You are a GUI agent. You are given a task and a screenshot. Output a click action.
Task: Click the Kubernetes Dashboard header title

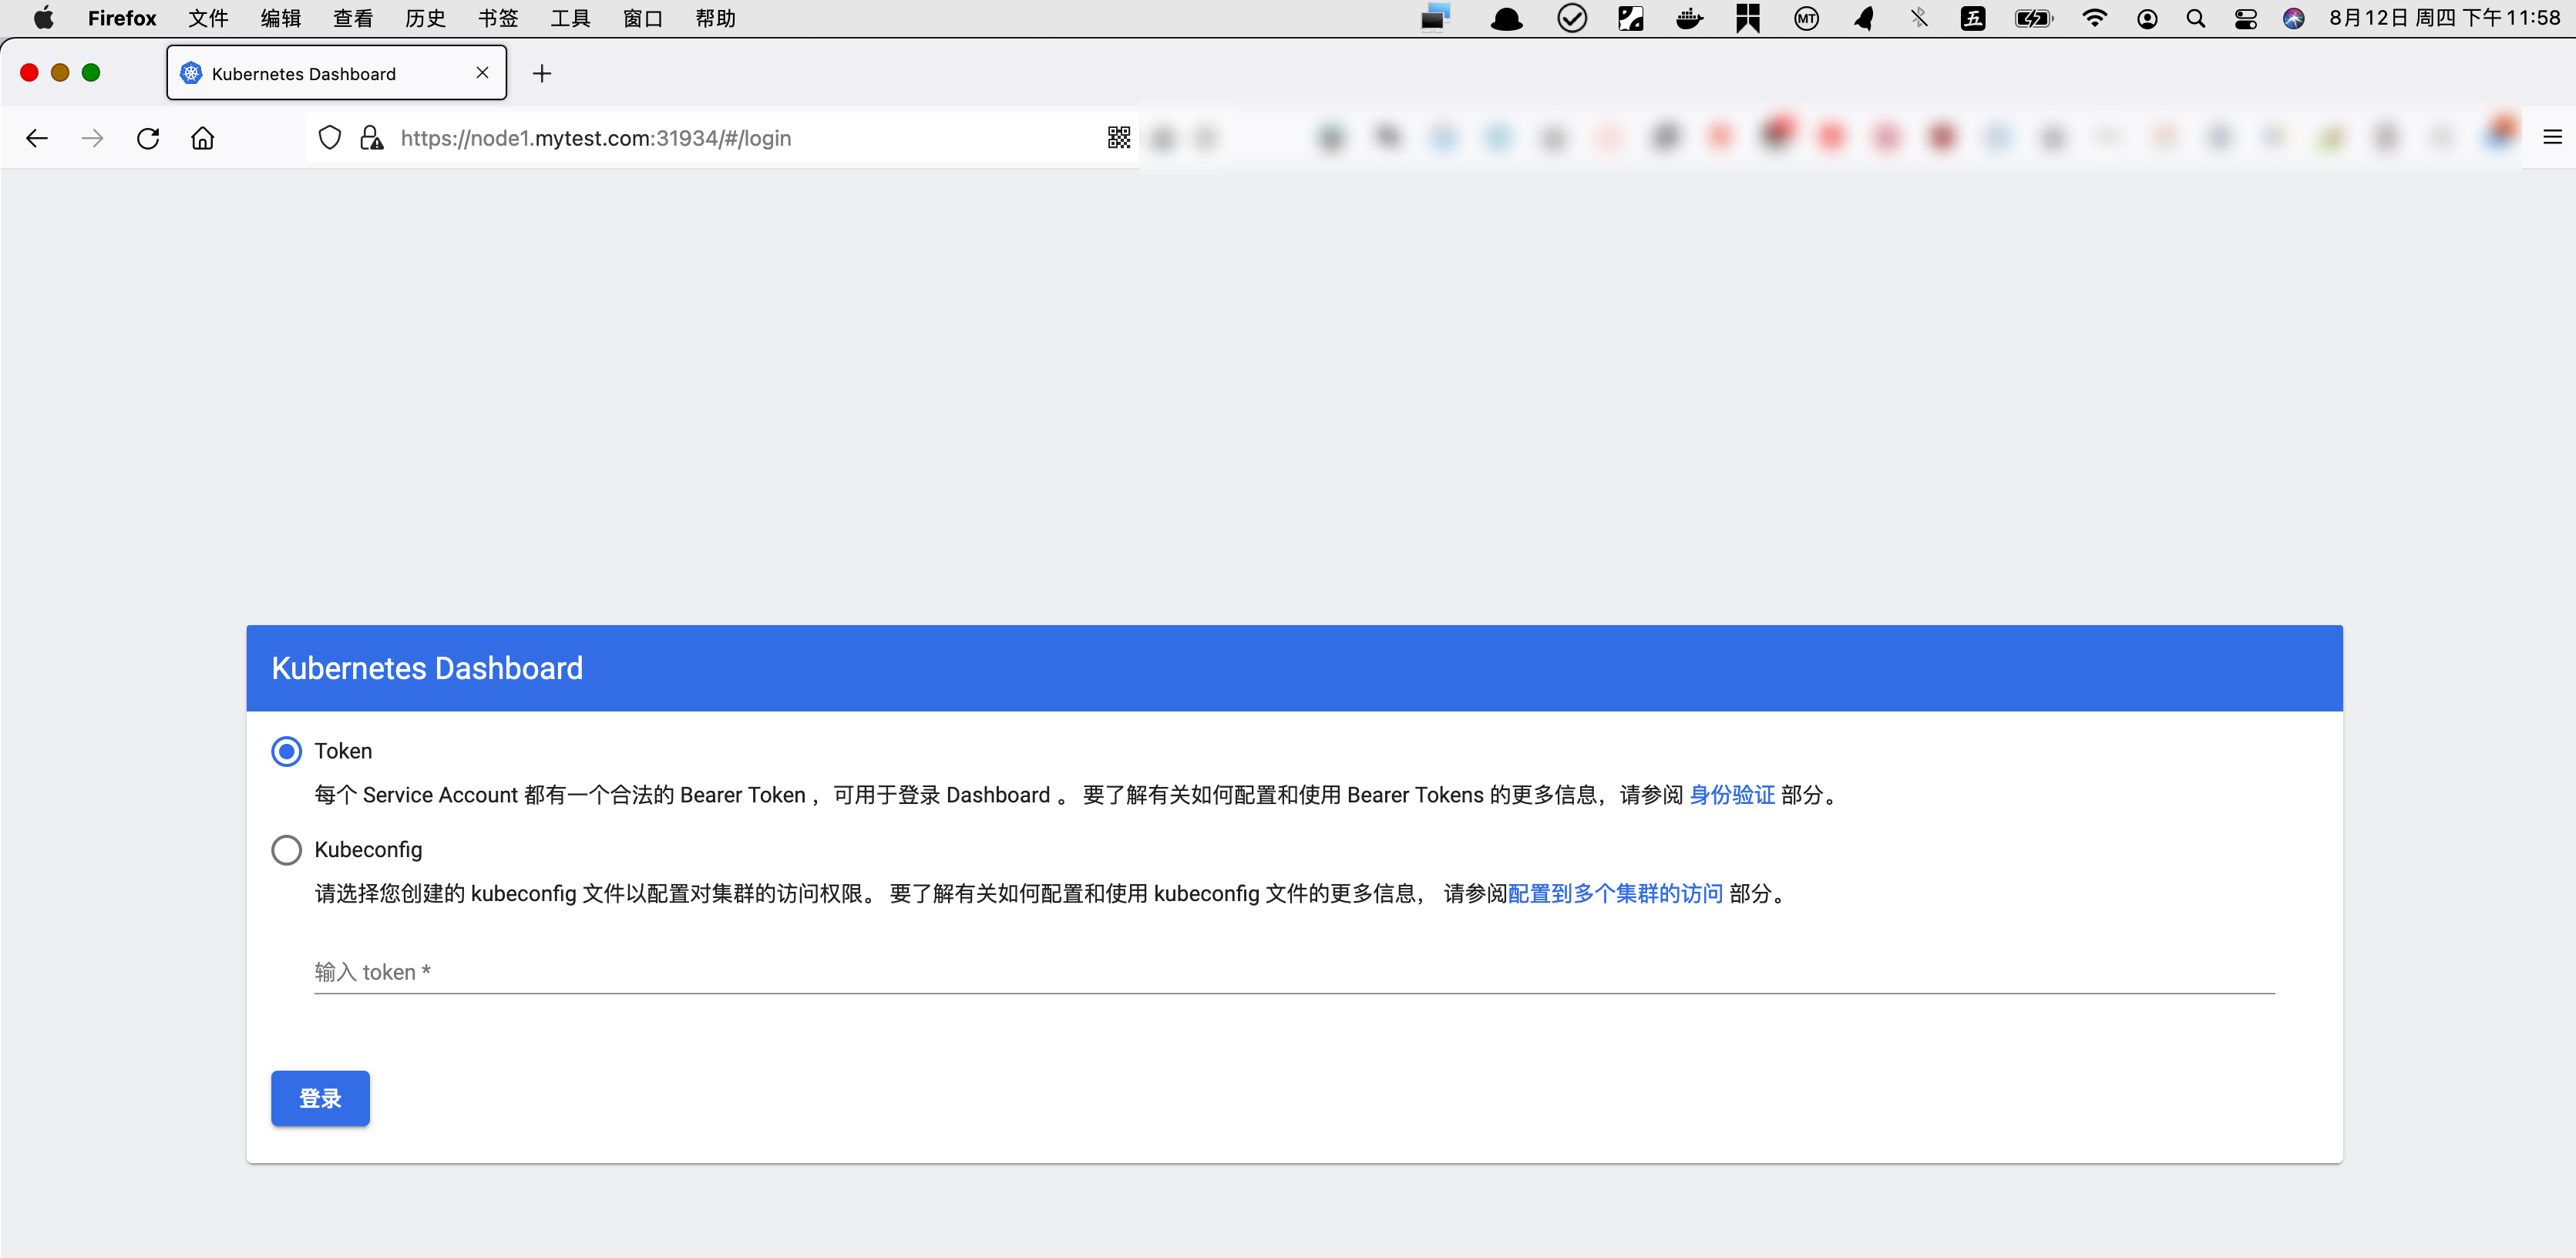[x=427, y=668]
